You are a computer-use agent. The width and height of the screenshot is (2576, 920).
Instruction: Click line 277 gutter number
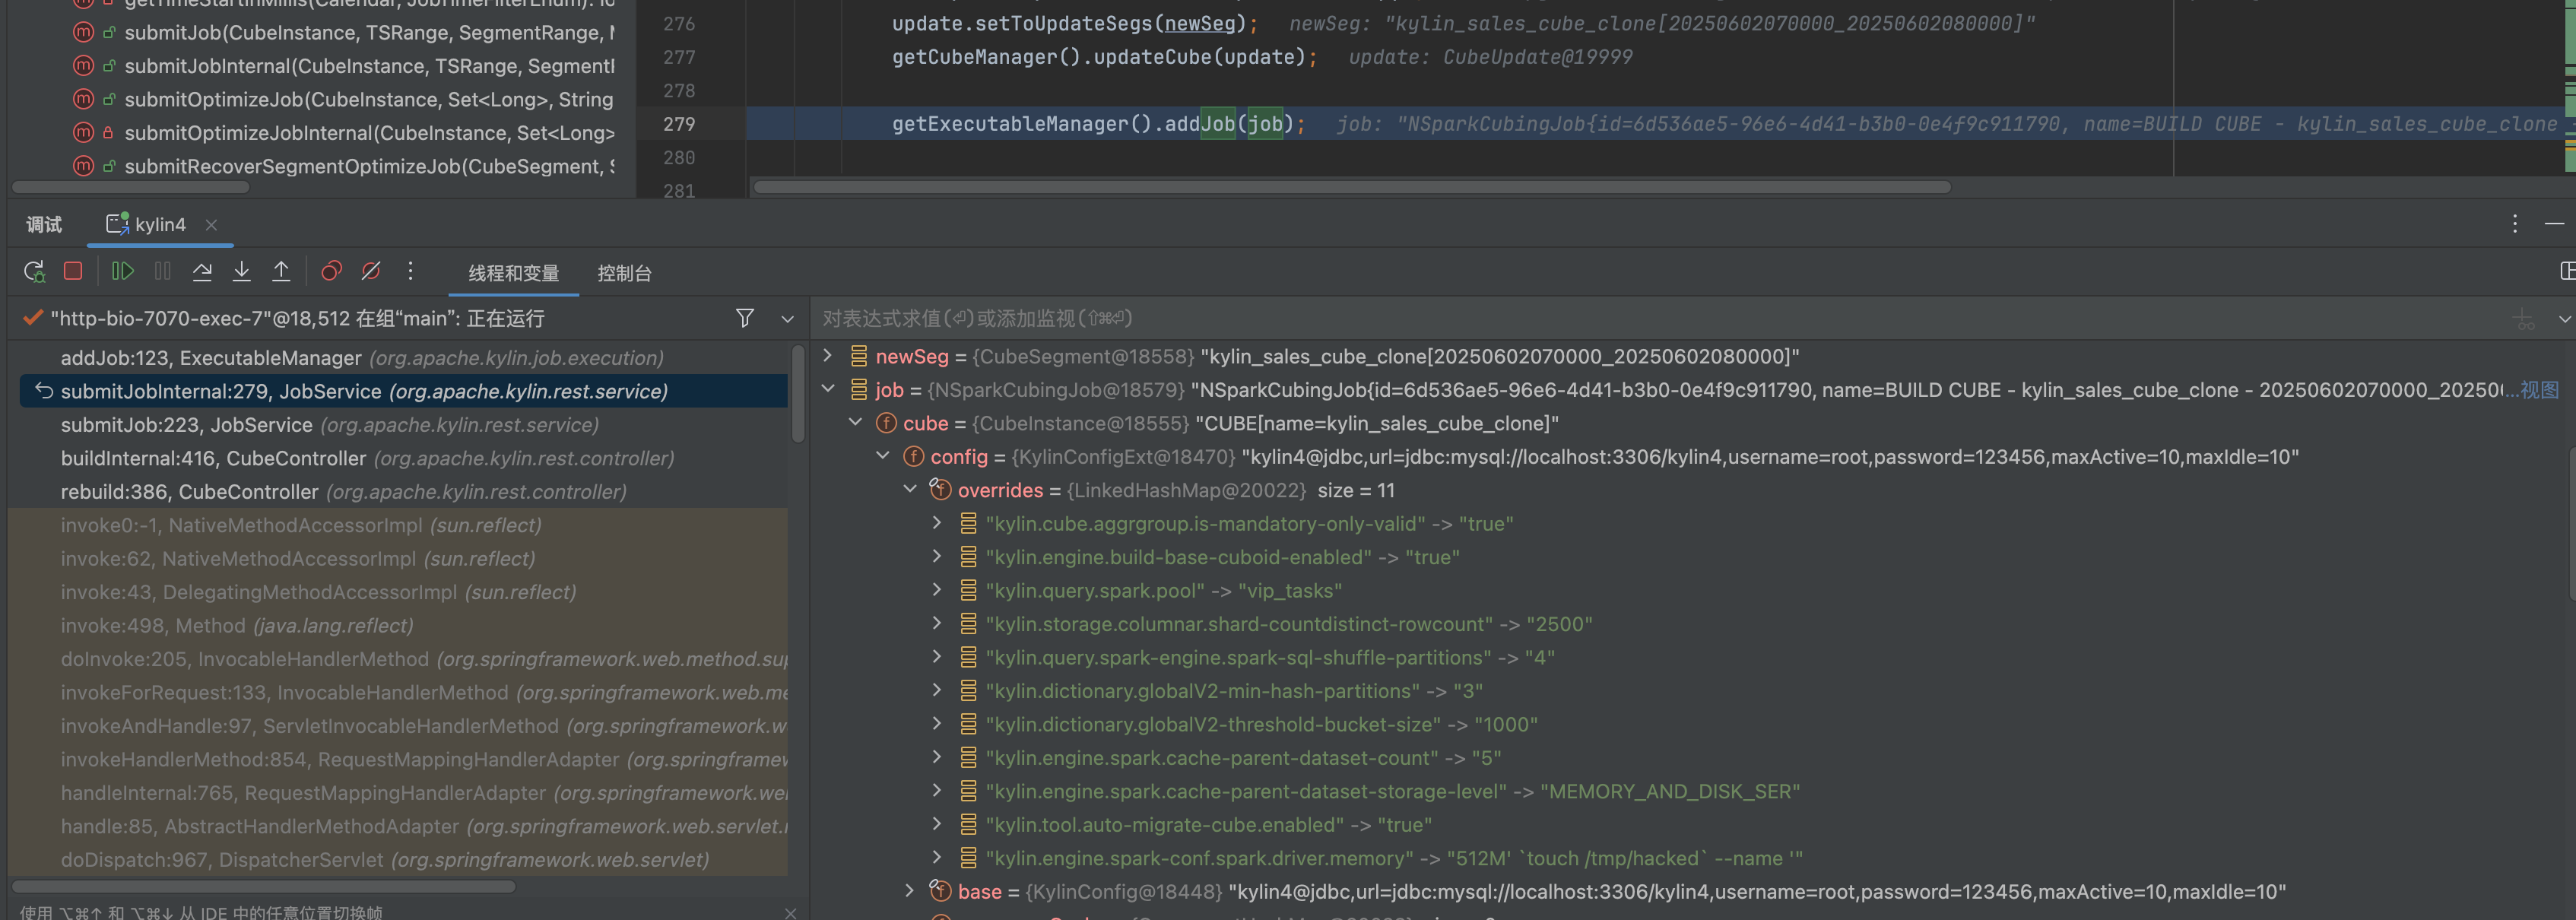point(679,57)
